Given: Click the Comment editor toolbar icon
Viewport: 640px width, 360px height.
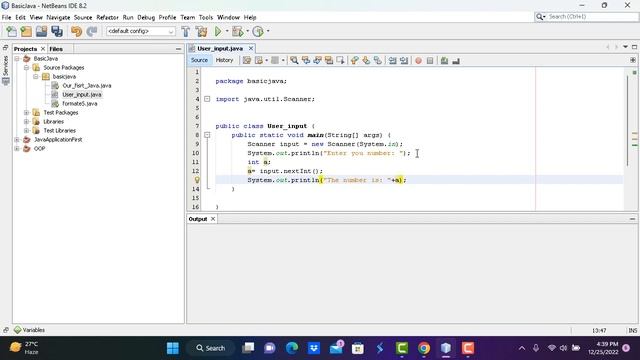Looking at the screenshot, I should click(444, 60).
